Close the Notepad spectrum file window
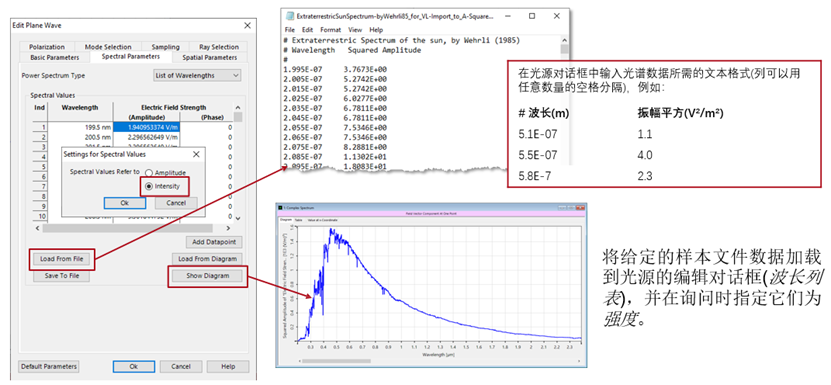Screen dimensions: 831x385 [x=556, y=16]
